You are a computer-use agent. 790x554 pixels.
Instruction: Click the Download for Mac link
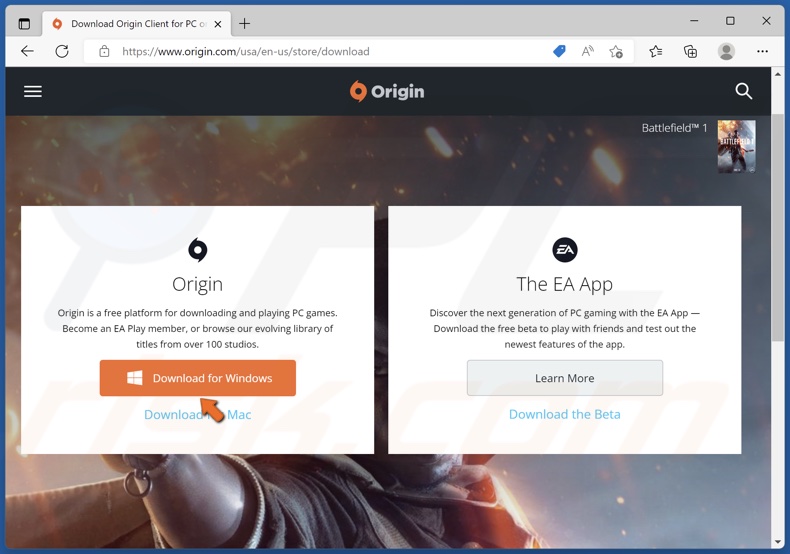click(x=198, y=414)
